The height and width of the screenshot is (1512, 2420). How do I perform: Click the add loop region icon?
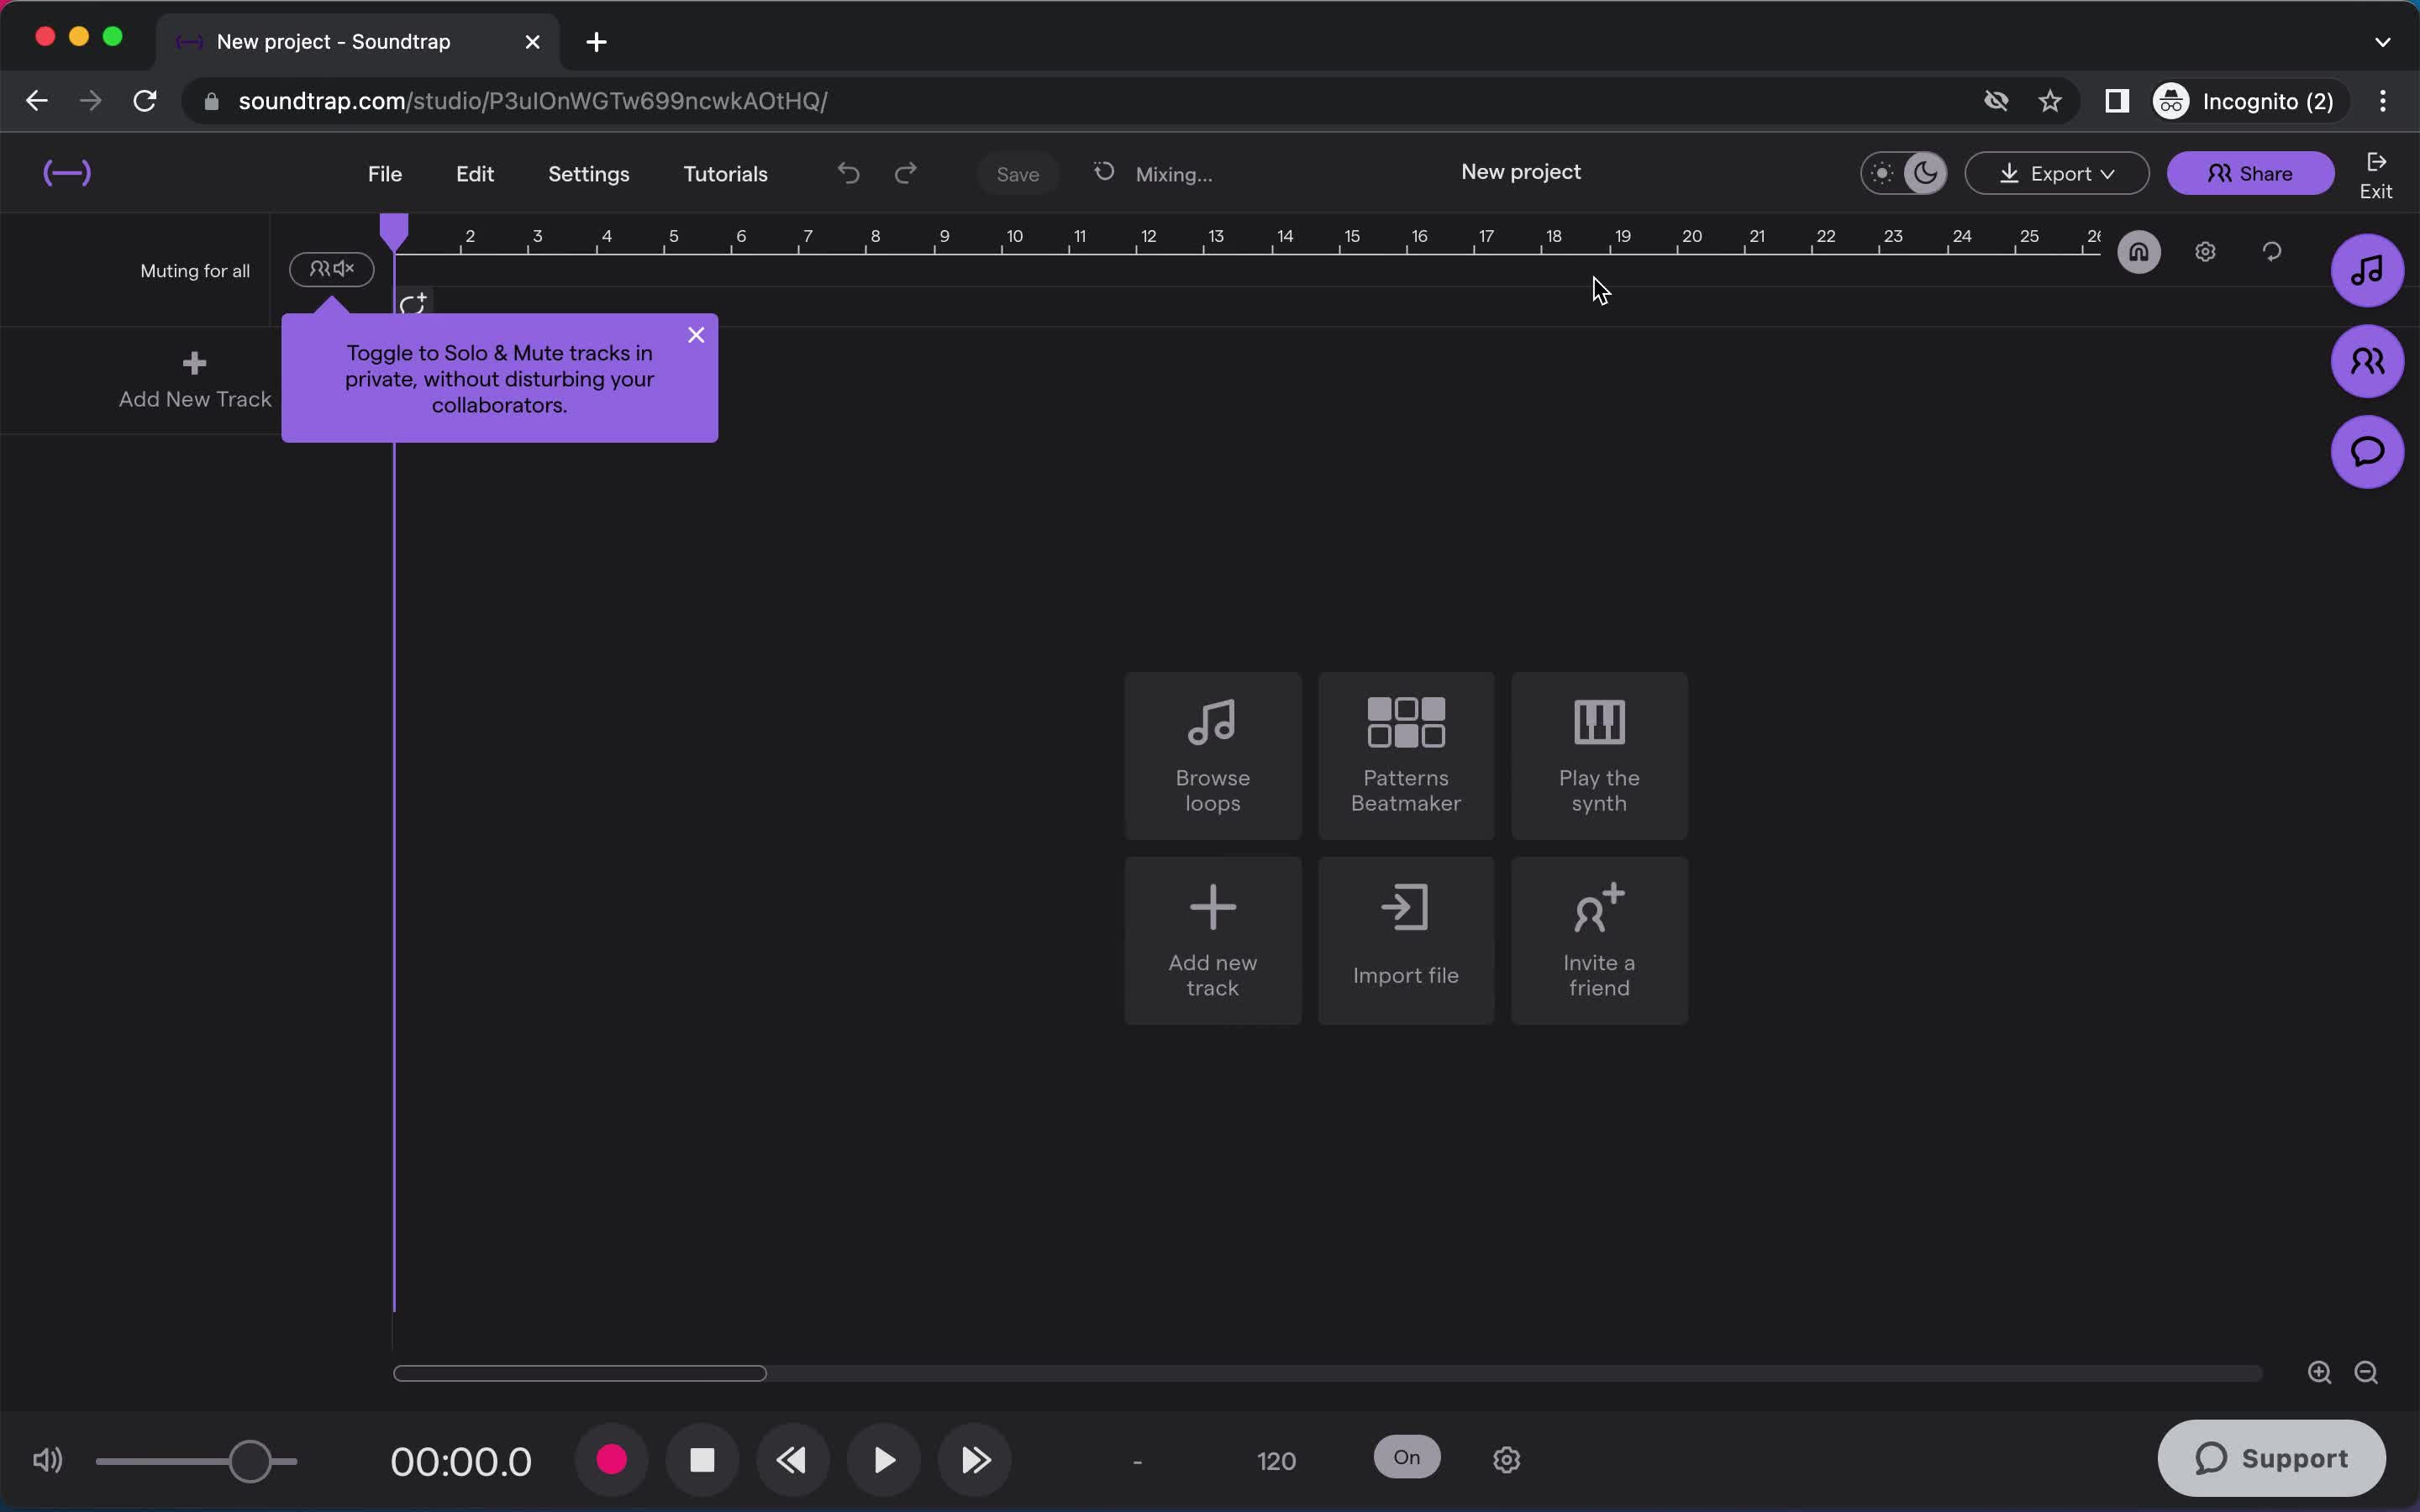click(413, 303)
